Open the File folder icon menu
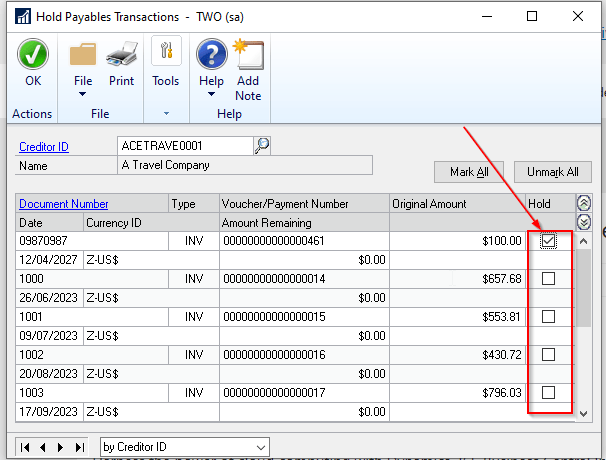The height and width of the screenshot is (460, 606). pyautogui.click(x=83, y=55)
